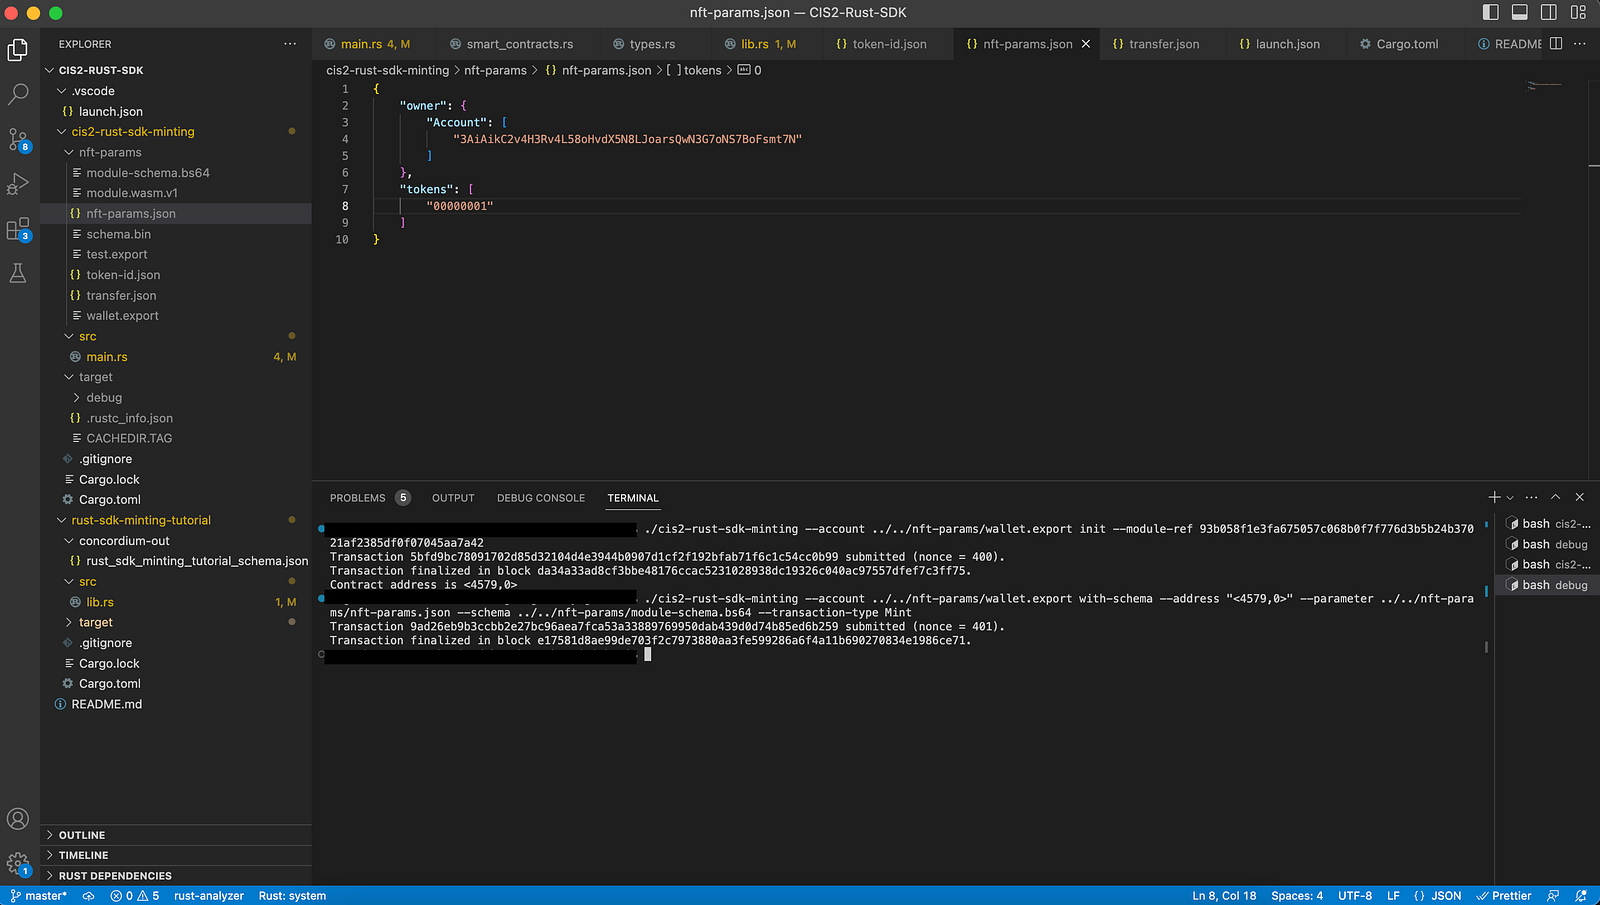Open editor more actions ellipsis
1600x905 pixels.
point(1580,44)
